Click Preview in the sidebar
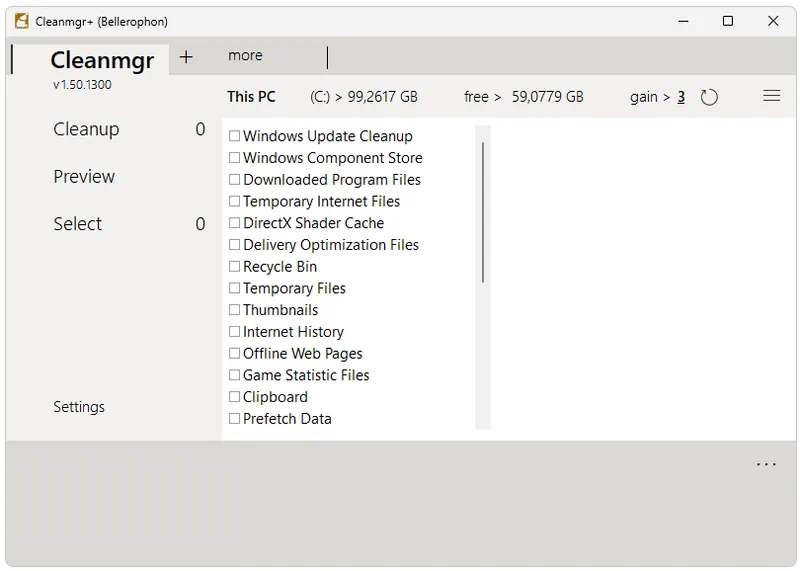This screenshot has height=571, width=800. 84,177
